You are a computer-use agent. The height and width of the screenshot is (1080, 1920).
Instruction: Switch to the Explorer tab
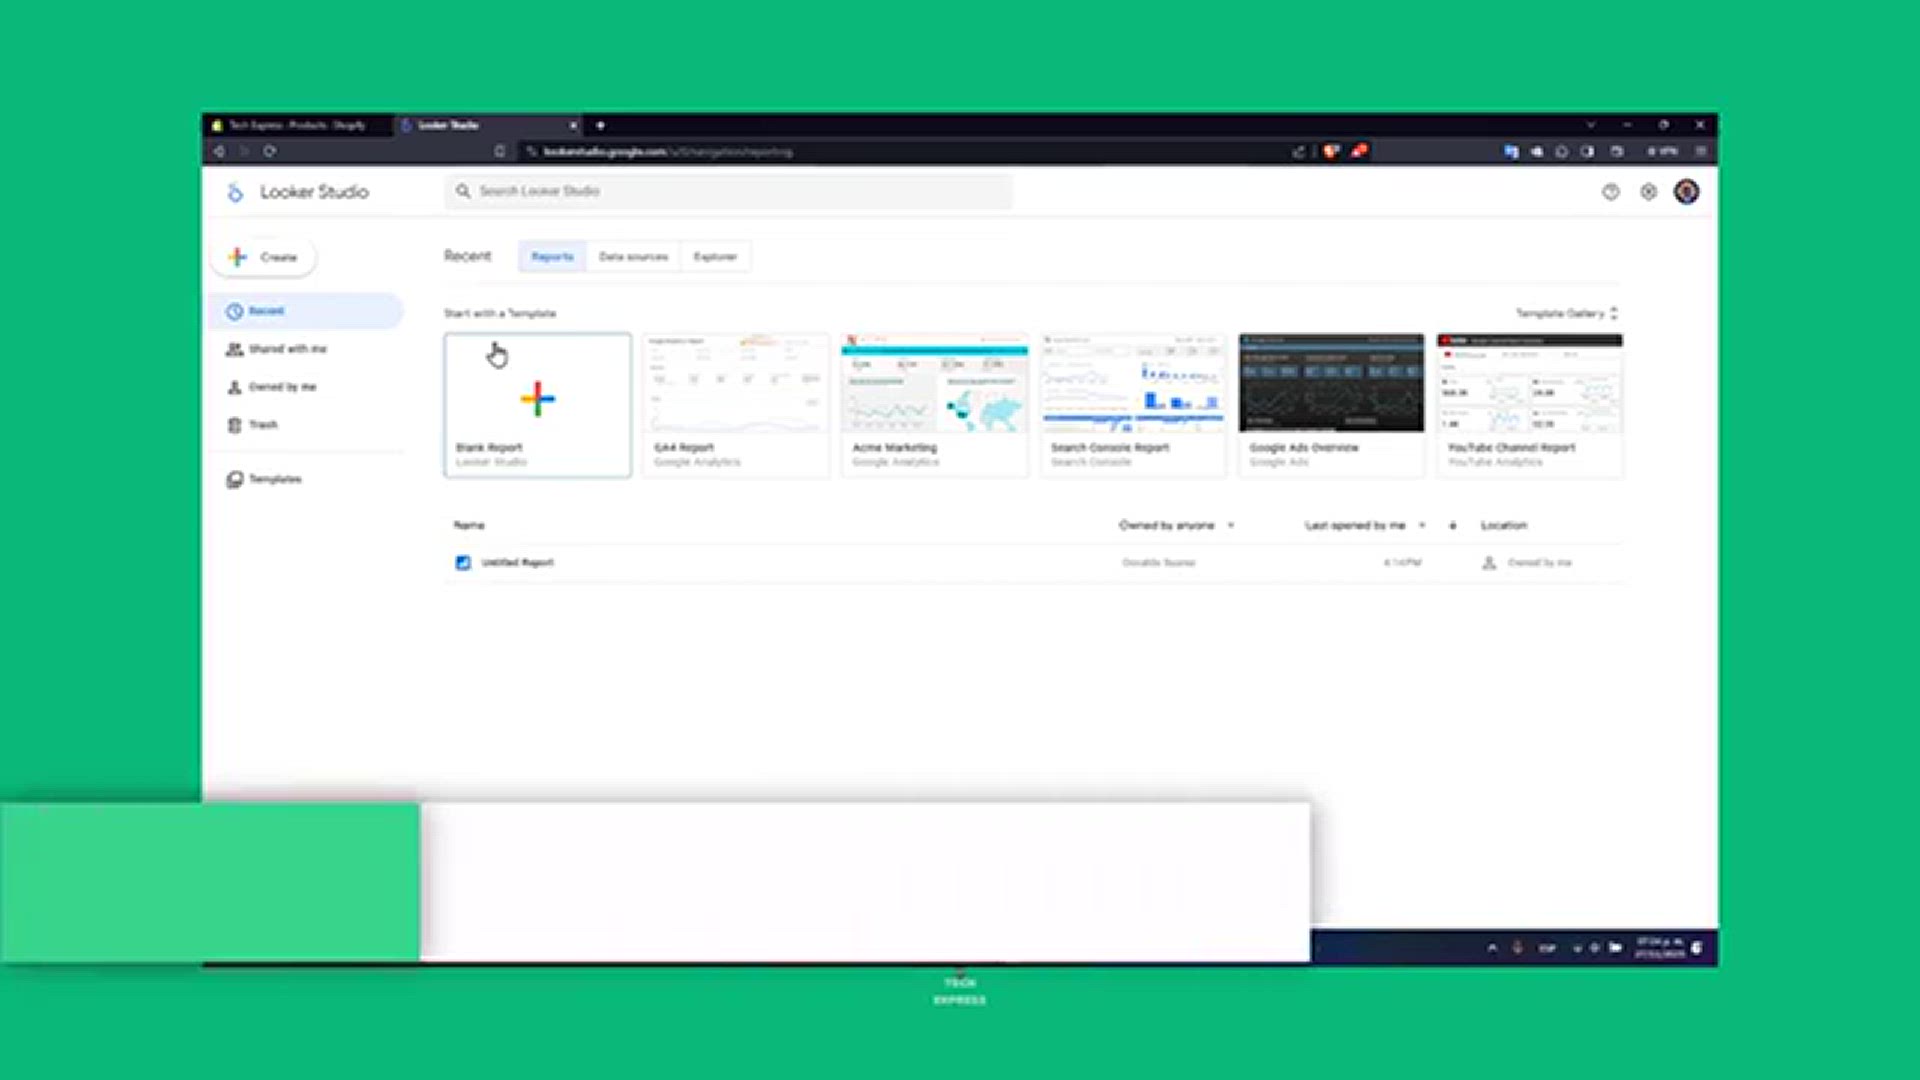[x=715, y=257]
